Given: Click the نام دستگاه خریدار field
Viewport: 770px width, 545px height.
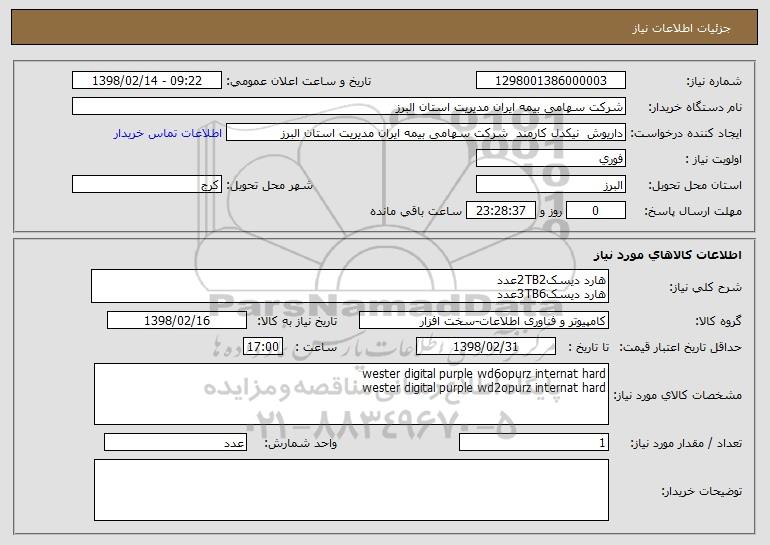Looking at the screenshot, I should click(x=349, y=106).
